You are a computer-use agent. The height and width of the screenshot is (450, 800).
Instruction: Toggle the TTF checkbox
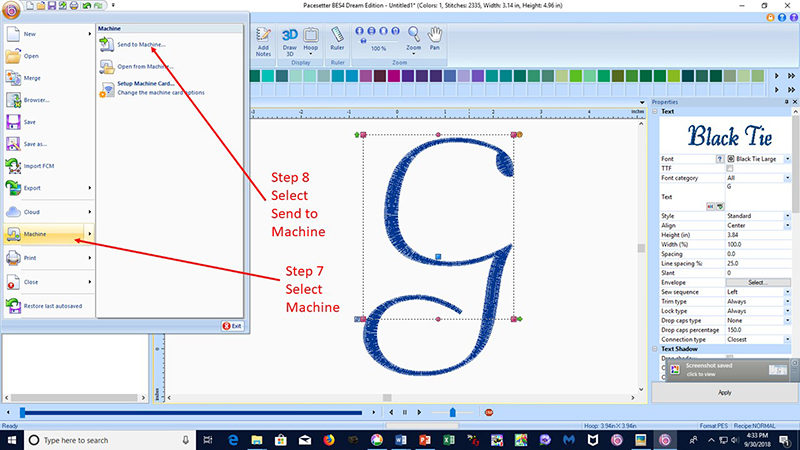[x=730, y=168]
